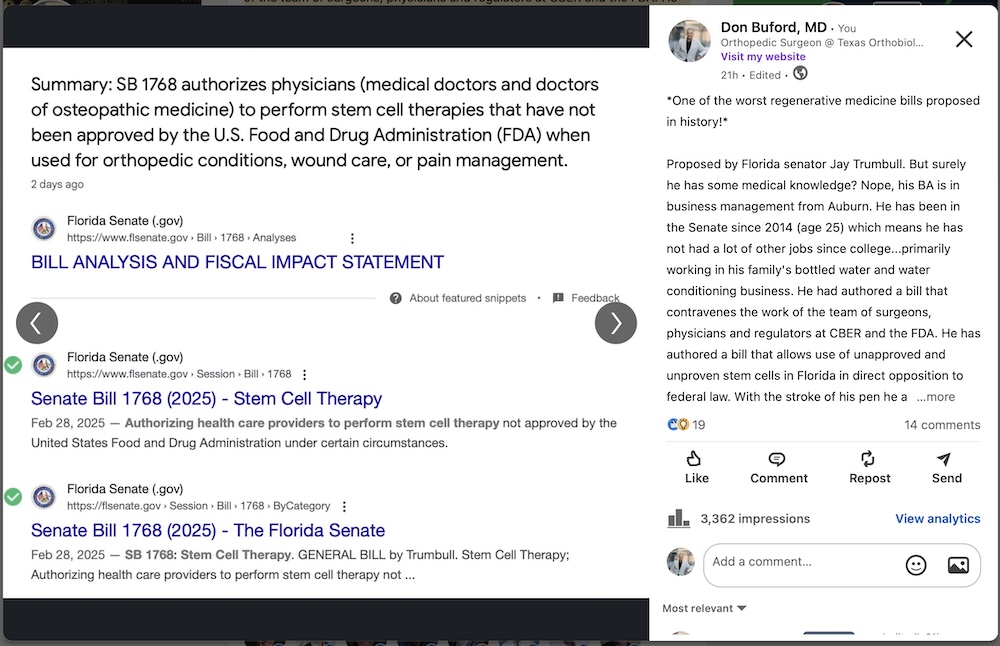1000x646 pixels.
Task: Click the About featured snippets text
Action: click(467, 298)
